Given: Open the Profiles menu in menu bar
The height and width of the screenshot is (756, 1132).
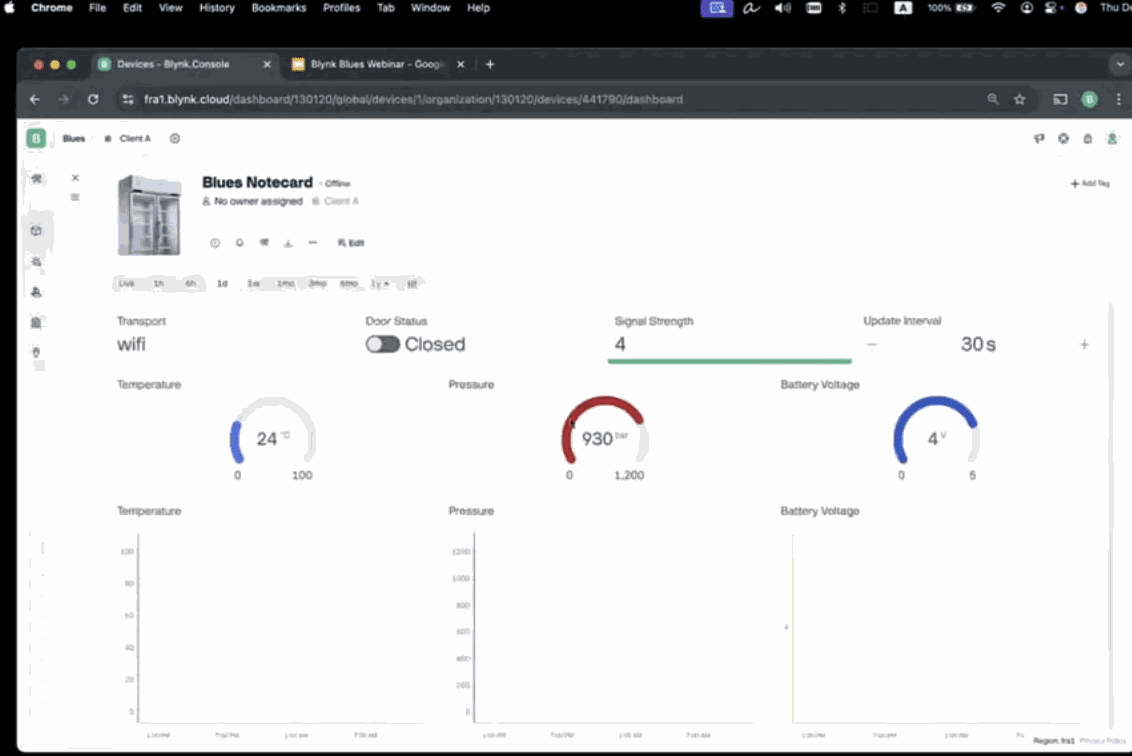Looking at the screenshot, I should point(341,8).
